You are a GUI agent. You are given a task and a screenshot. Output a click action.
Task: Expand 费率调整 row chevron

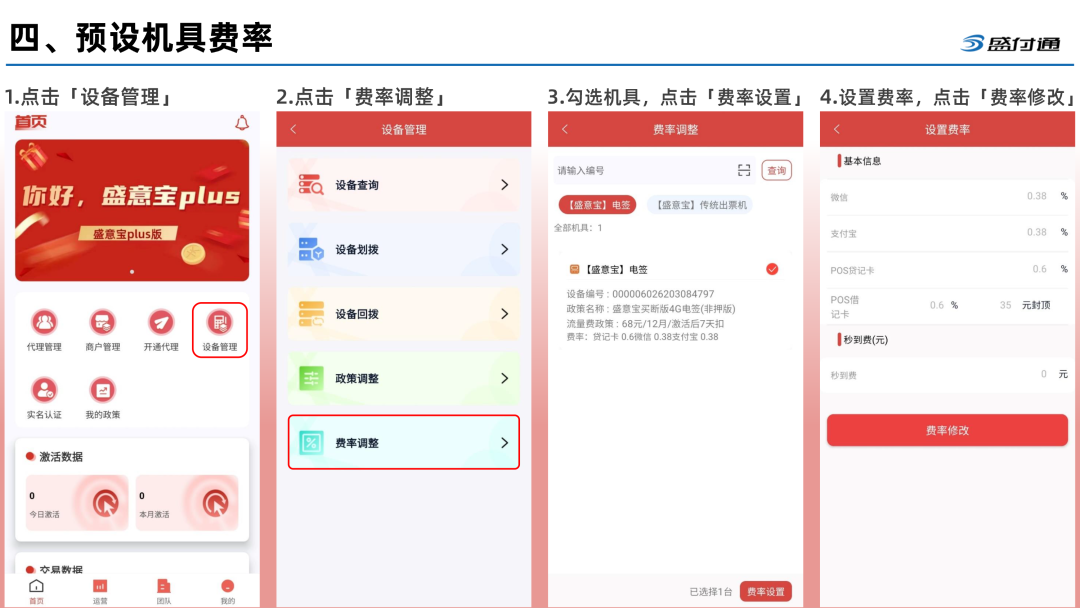coord(505,443)
